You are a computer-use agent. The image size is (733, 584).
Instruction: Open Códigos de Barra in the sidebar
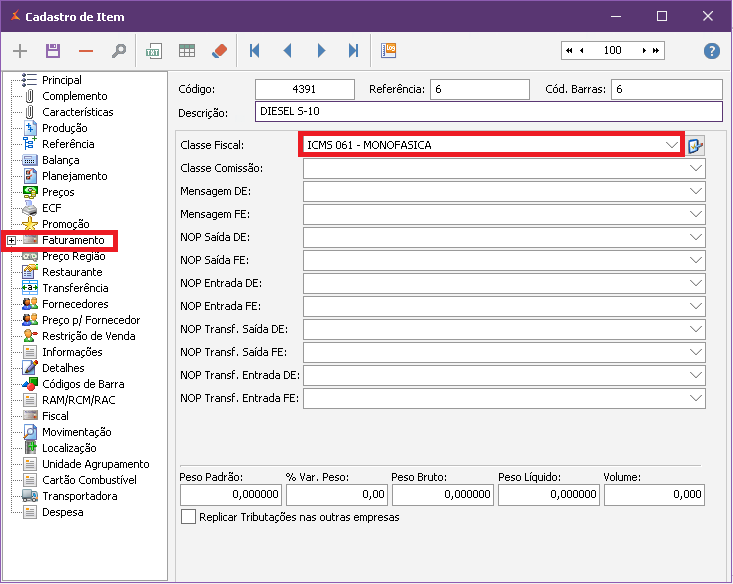click(82, 384)
